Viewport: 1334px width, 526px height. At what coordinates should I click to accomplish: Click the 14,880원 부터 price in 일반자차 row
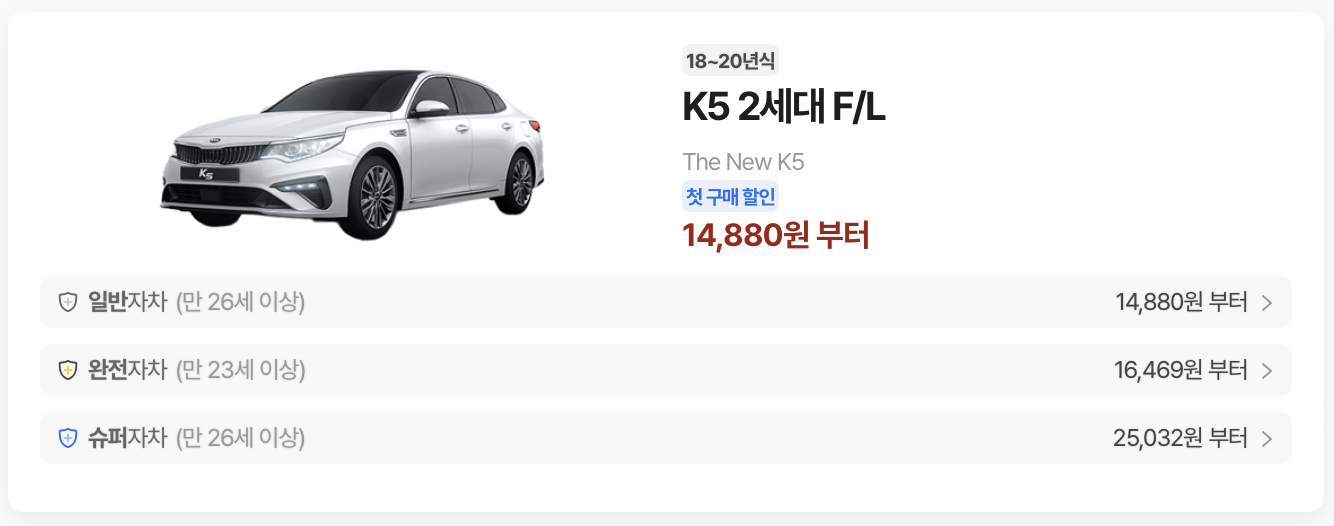tap(1182, 302)
